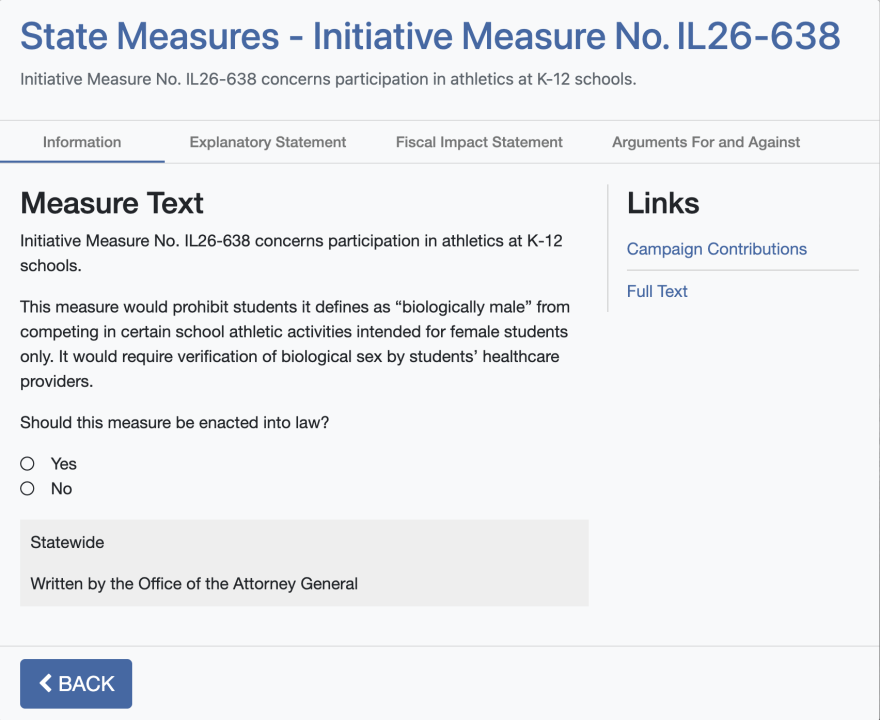Open the Campaign Contributions link
The image size is (880, 720).
tap(717, 249)
